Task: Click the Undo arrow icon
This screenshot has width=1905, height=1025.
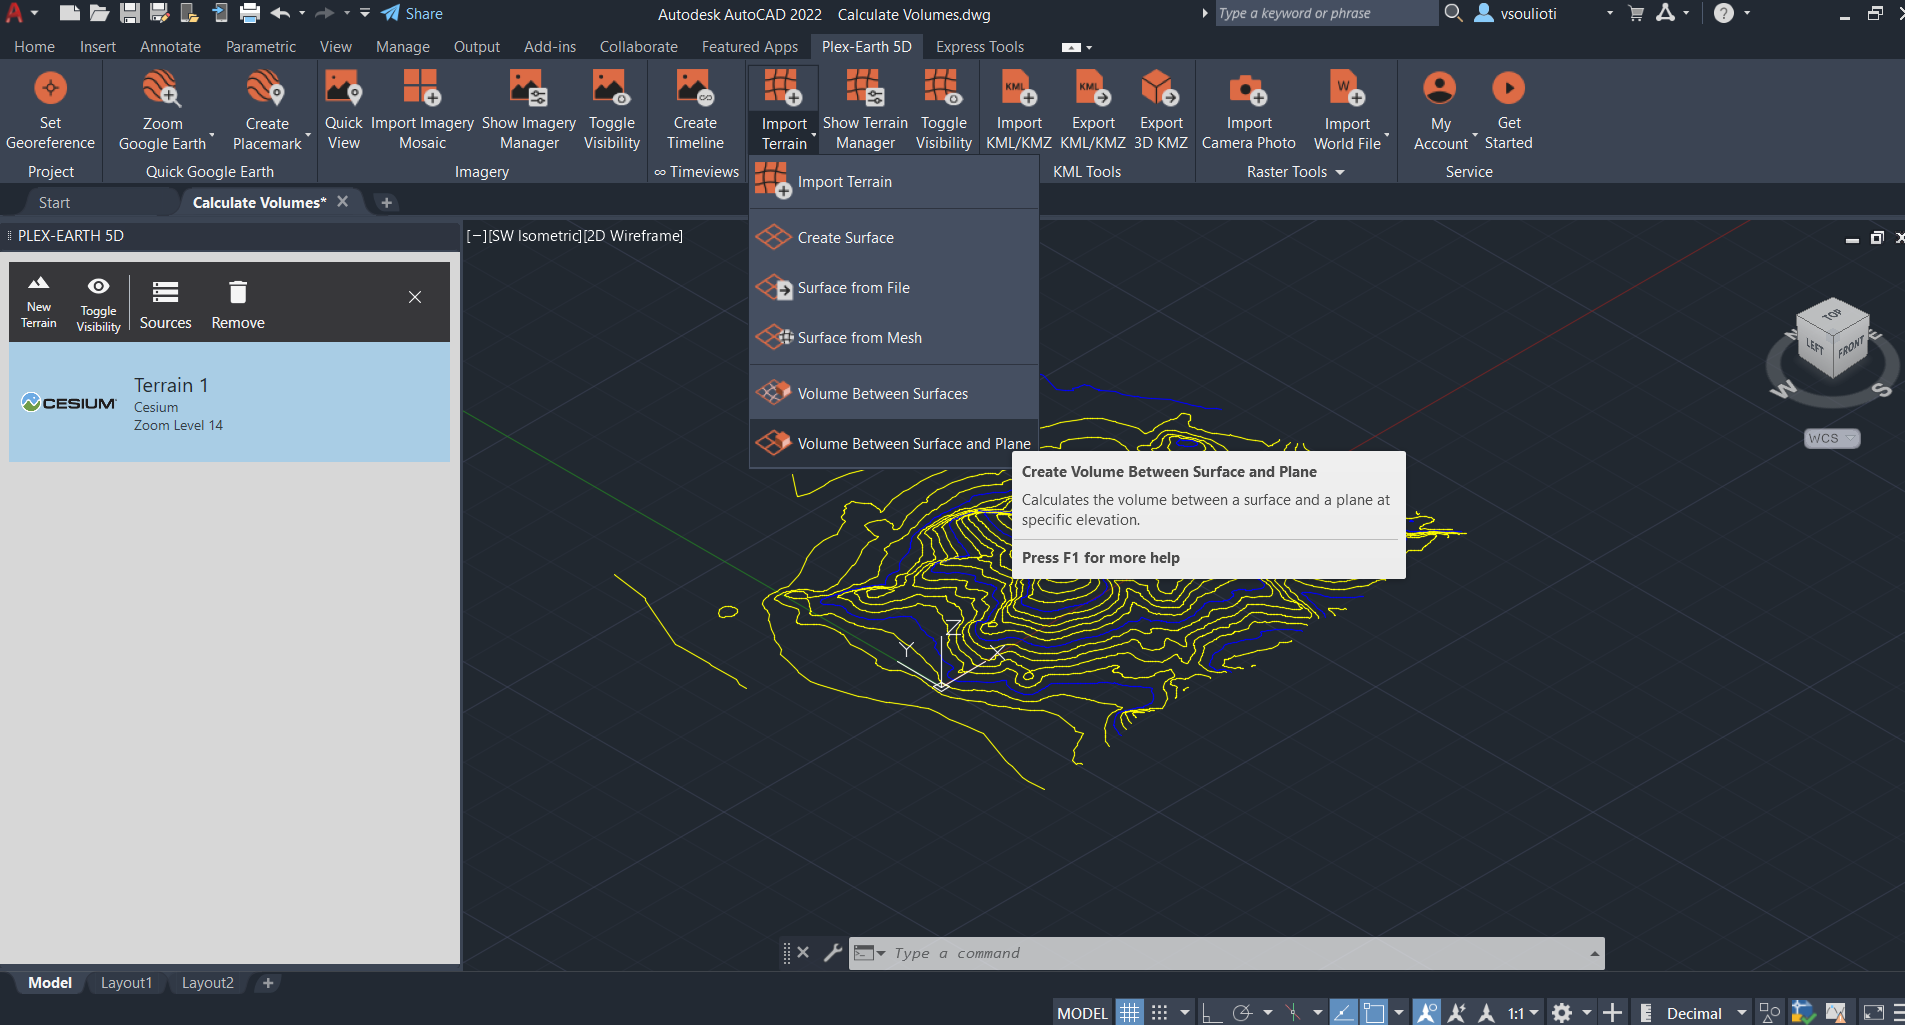Action: pos(280,13)
